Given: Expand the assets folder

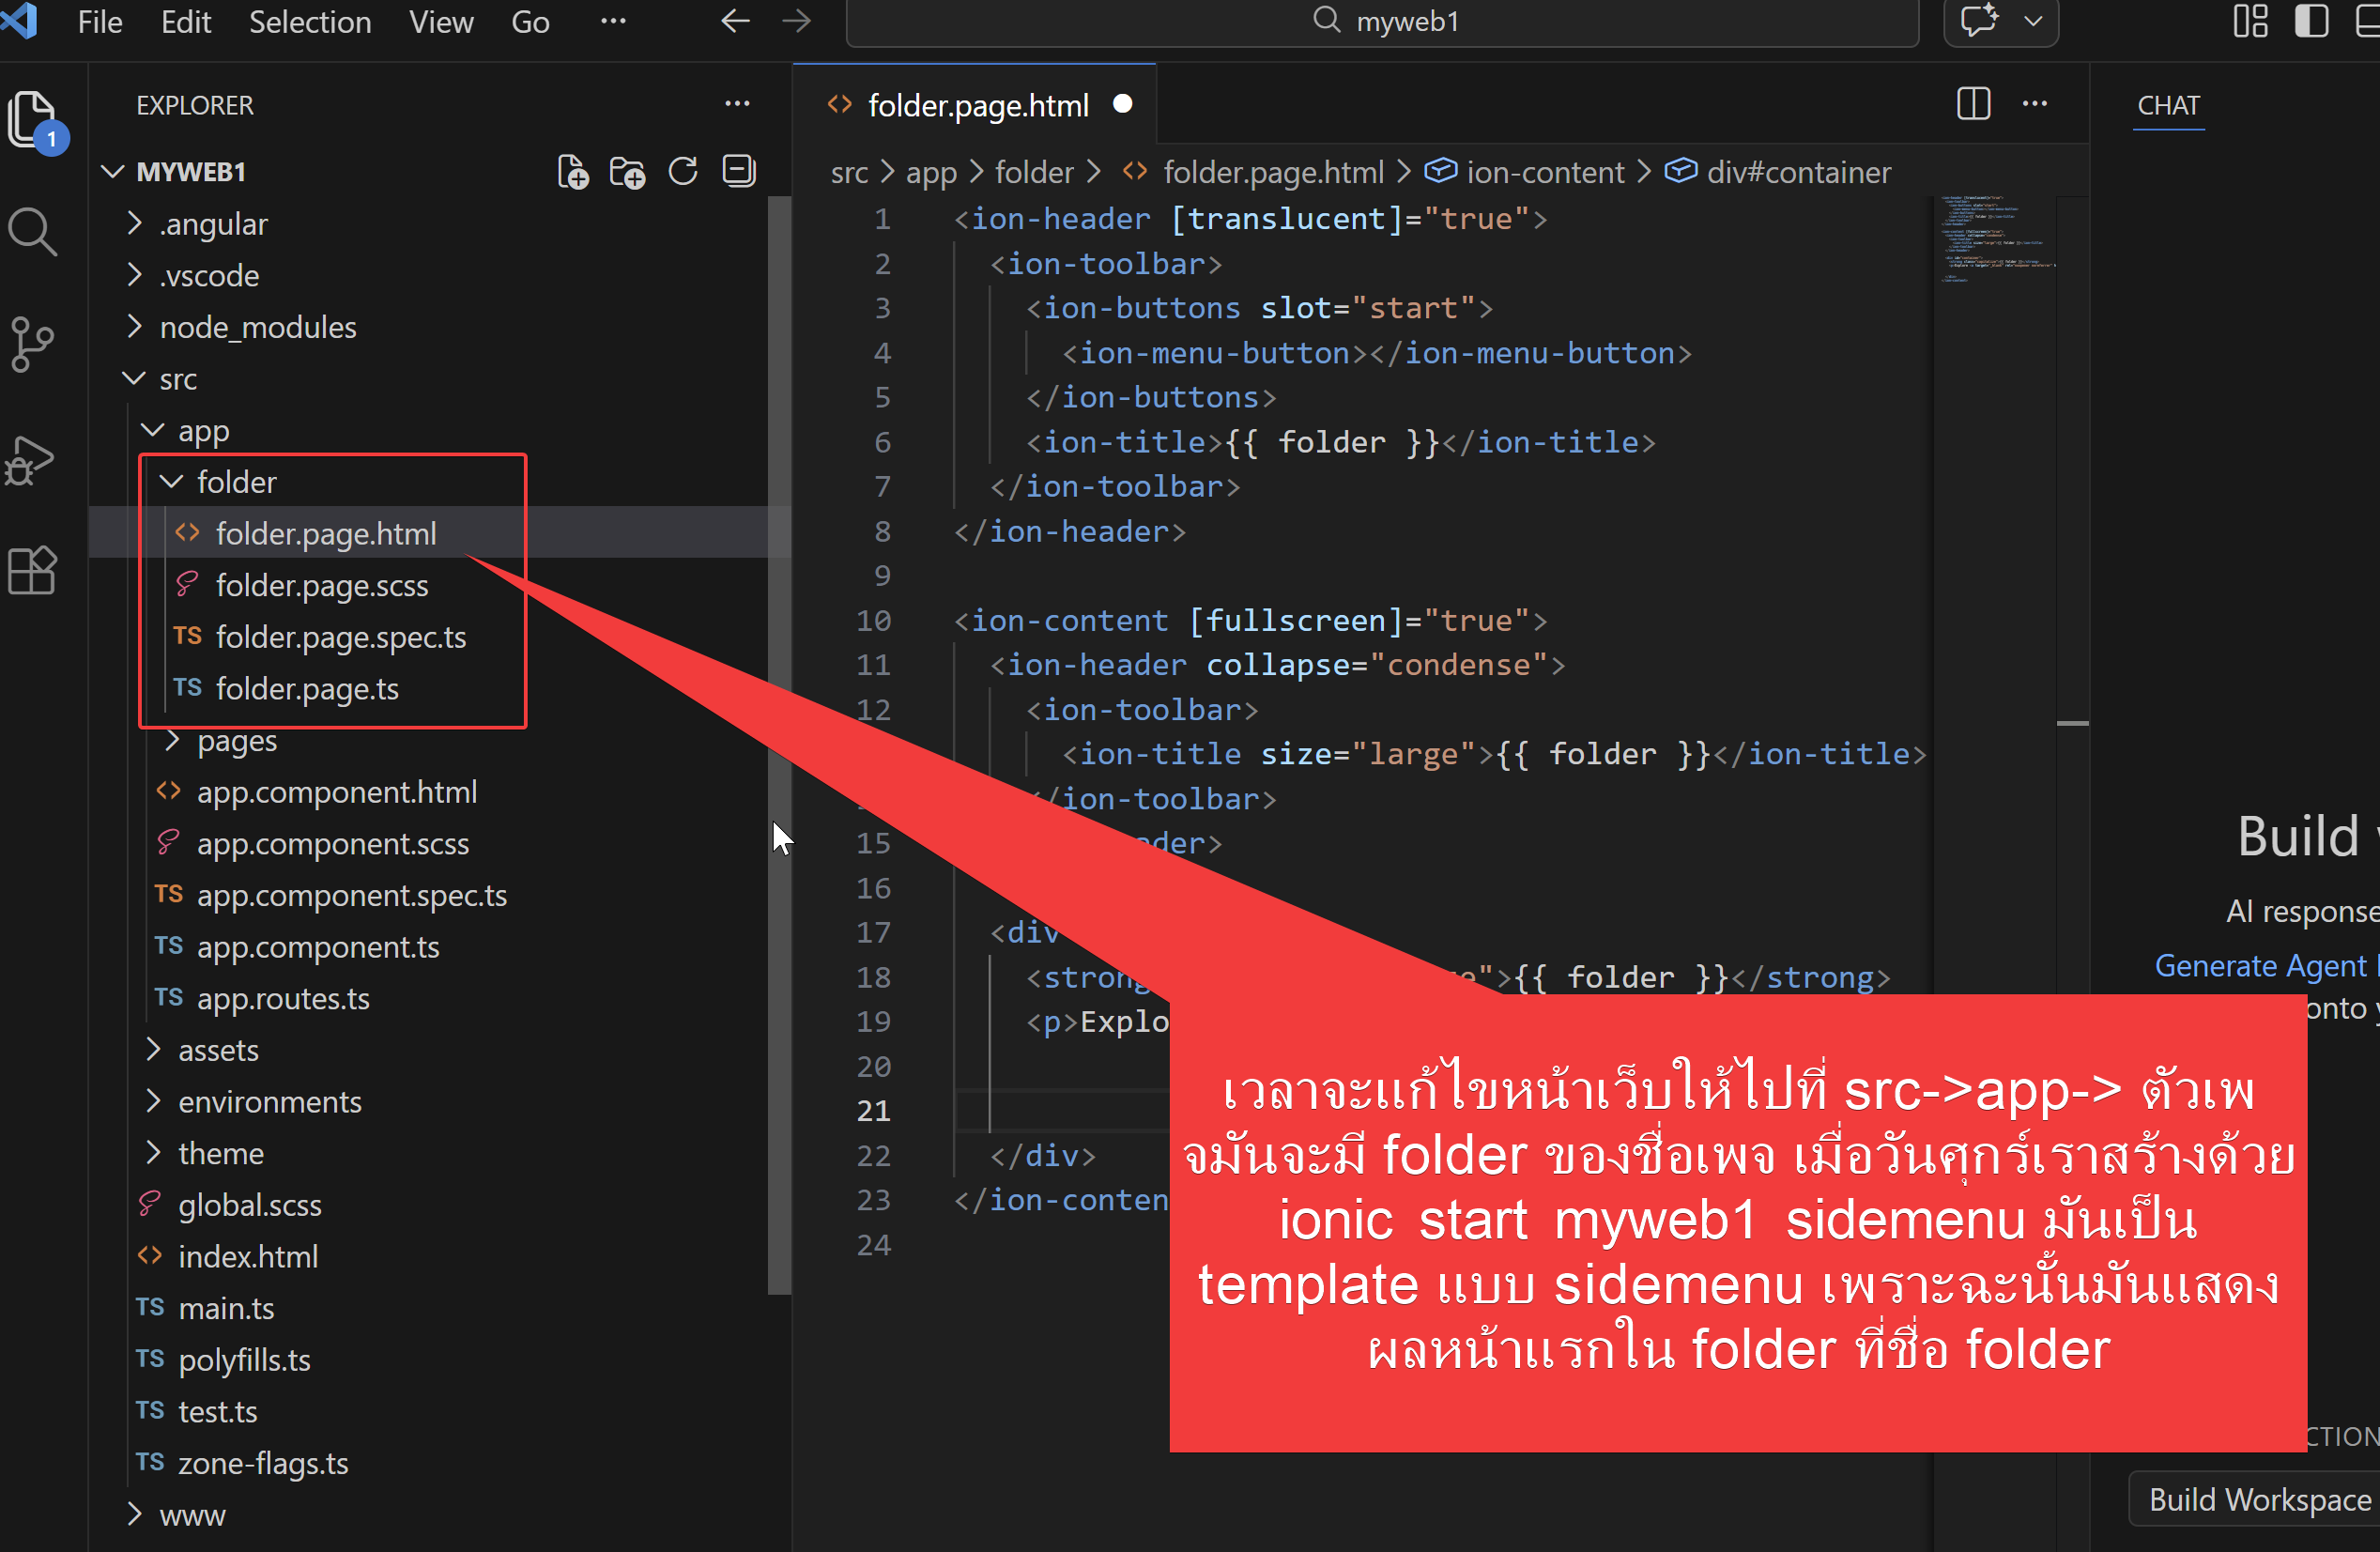Looking at the screenshot, I should click(217, 1050).
